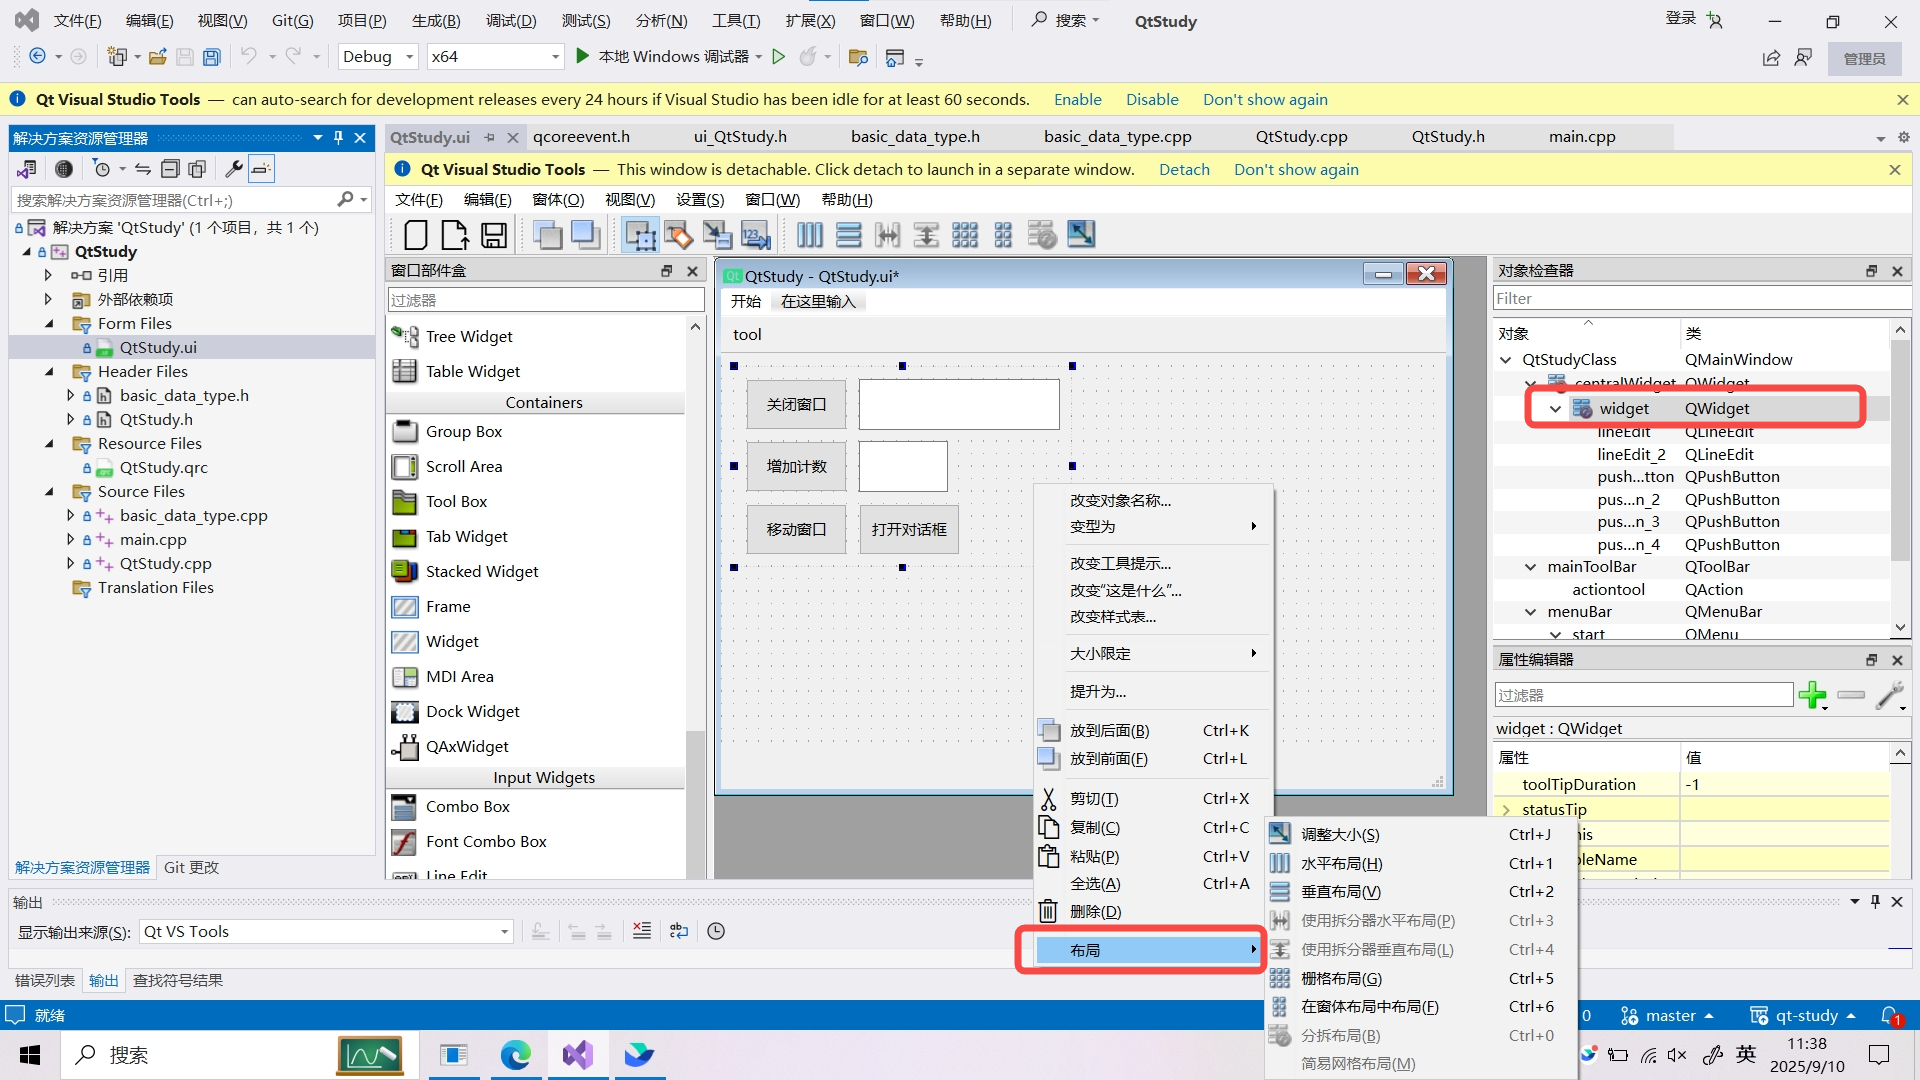Open 变型为 submenu in context menu
Image resolution: width=1920 pixels, height=1080 pixels.
pos(1153,526)
